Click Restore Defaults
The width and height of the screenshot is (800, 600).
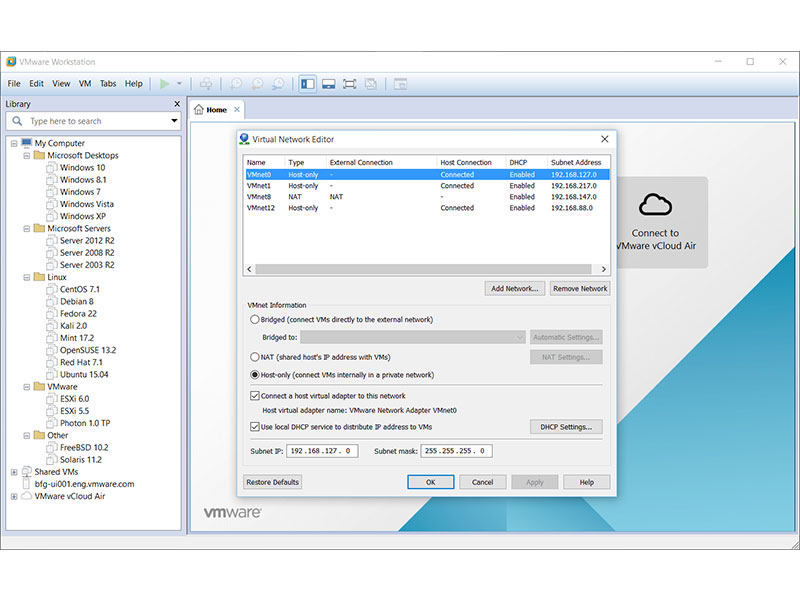coord(272,482)
